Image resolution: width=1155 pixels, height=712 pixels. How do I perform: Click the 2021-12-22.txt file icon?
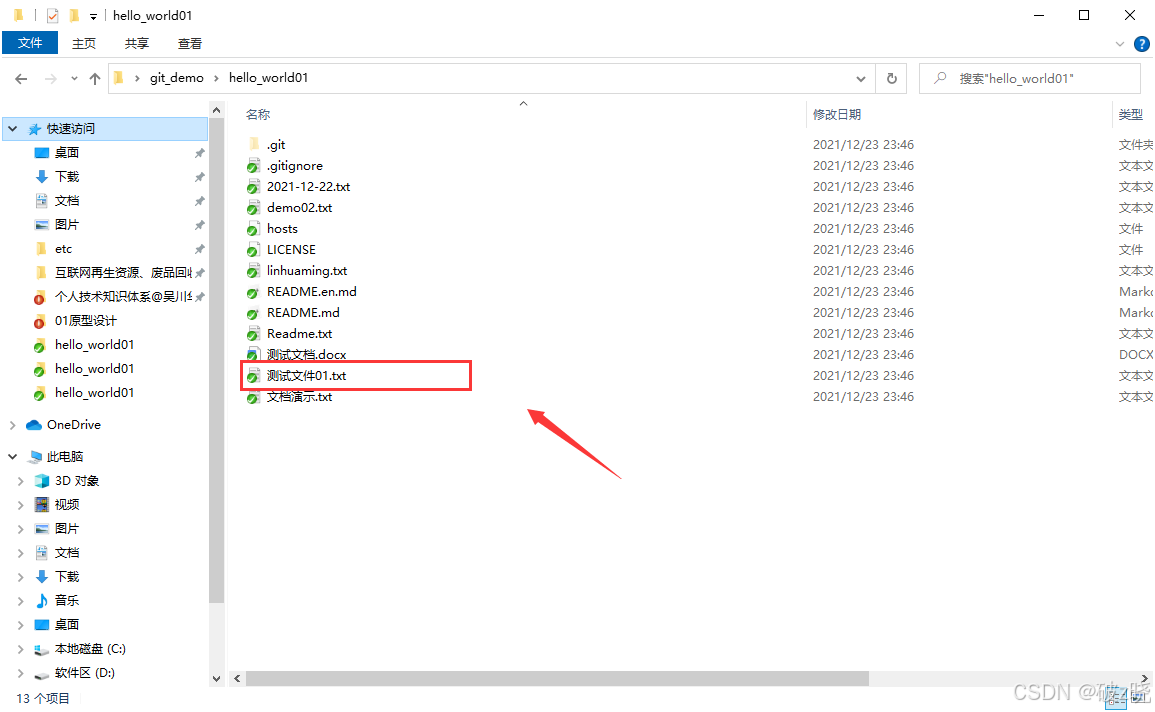253,187
